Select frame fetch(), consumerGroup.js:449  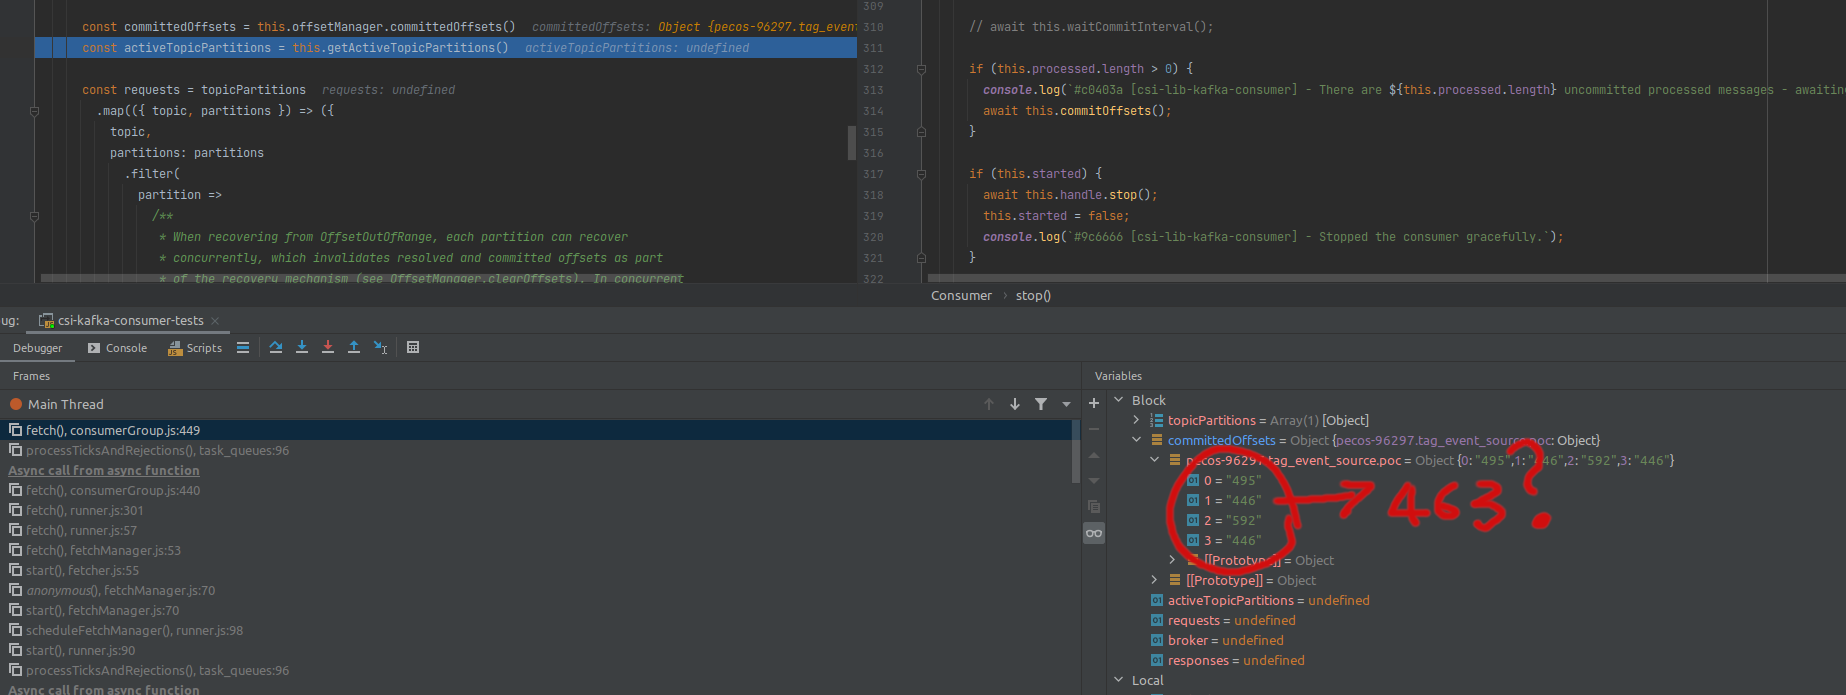(x=536, y=430)
